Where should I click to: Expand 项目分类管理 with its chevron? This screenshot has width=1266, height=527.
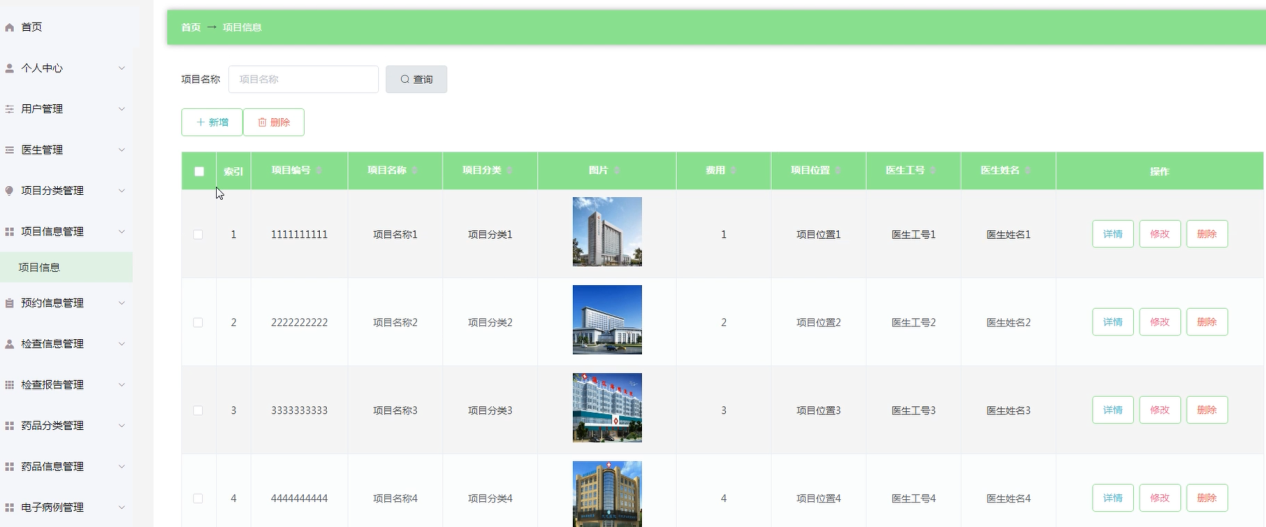(x=121, y=191)
